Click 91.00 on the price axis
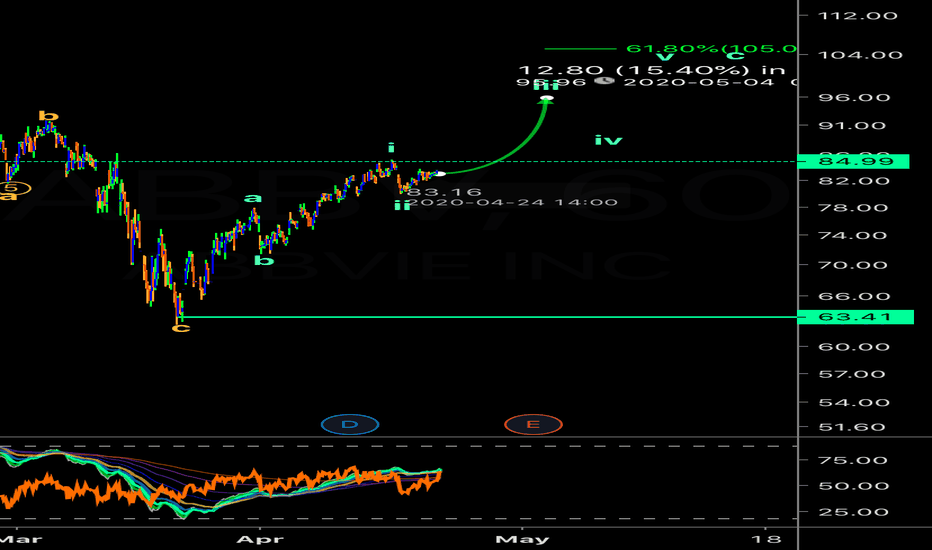This screenshot has width=932, height=550. [852, 125]
